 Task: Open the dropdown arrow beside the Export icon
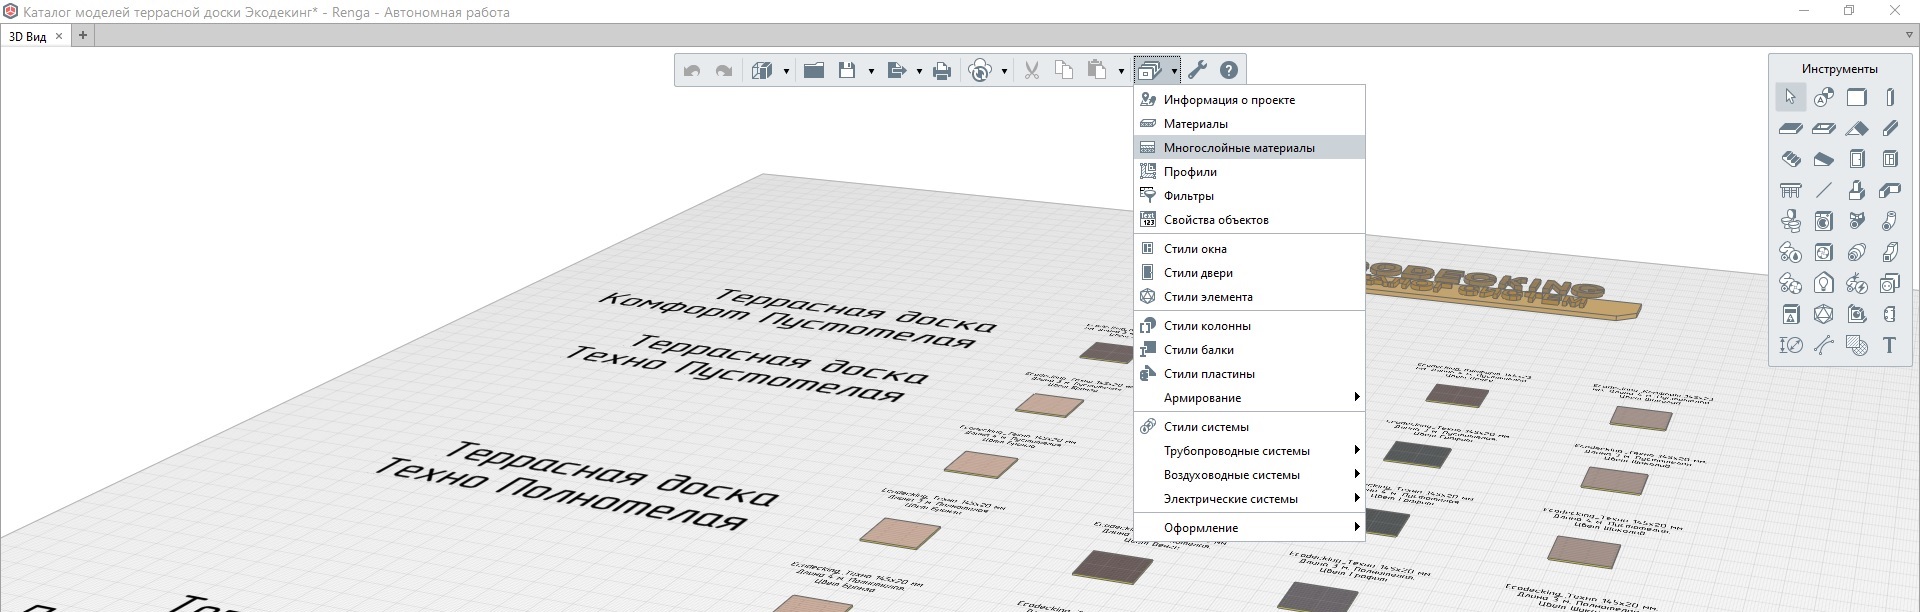[x=919, y=71]
